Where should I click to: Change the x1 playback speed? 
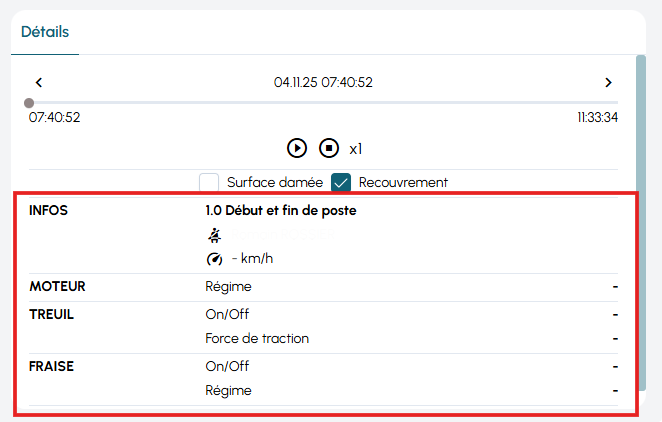[355, 149]
